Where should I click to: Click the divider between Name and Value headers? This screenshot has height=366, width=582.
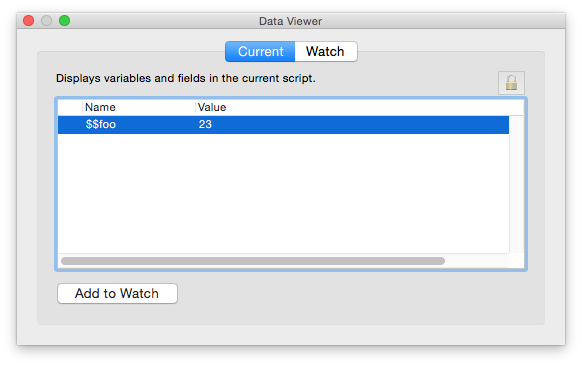pos(195,107)
